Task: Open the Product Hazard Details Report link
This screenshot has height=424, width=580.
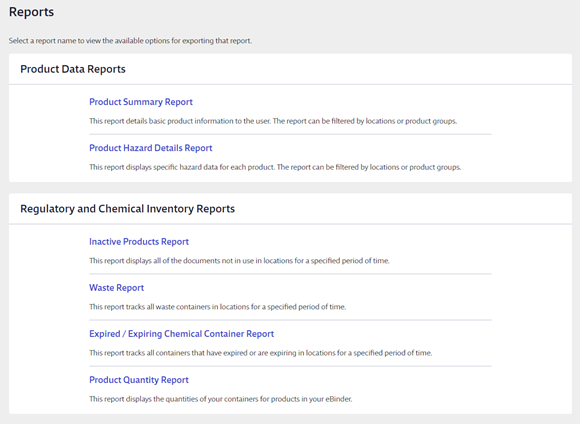Action: [151, 148]
